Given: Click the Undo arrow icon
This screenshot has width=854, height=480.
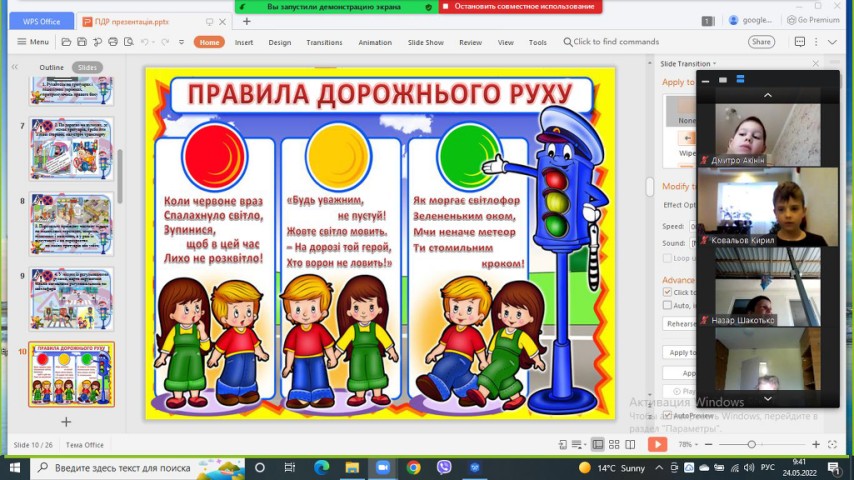Looking at the screenshot, I should pos(146,42).
